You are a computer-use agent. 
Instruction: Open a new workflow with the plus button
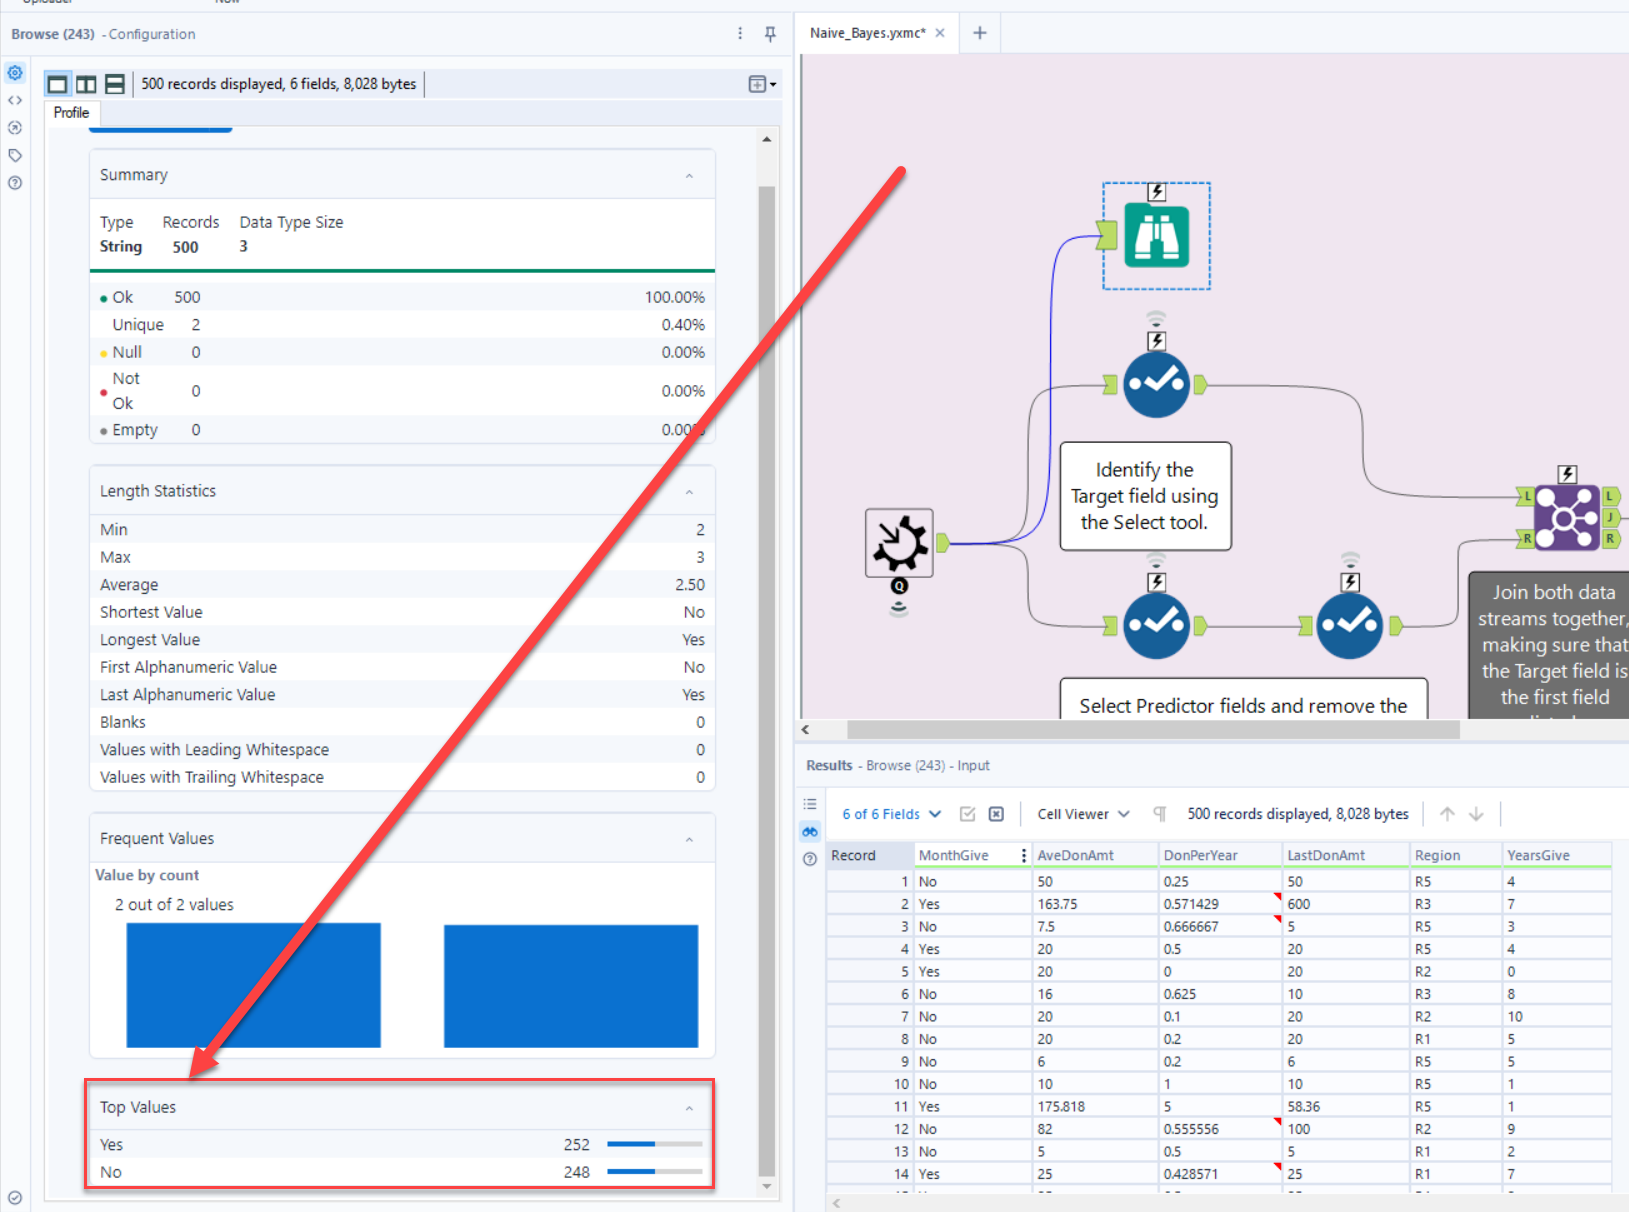[x=979, y=33]
